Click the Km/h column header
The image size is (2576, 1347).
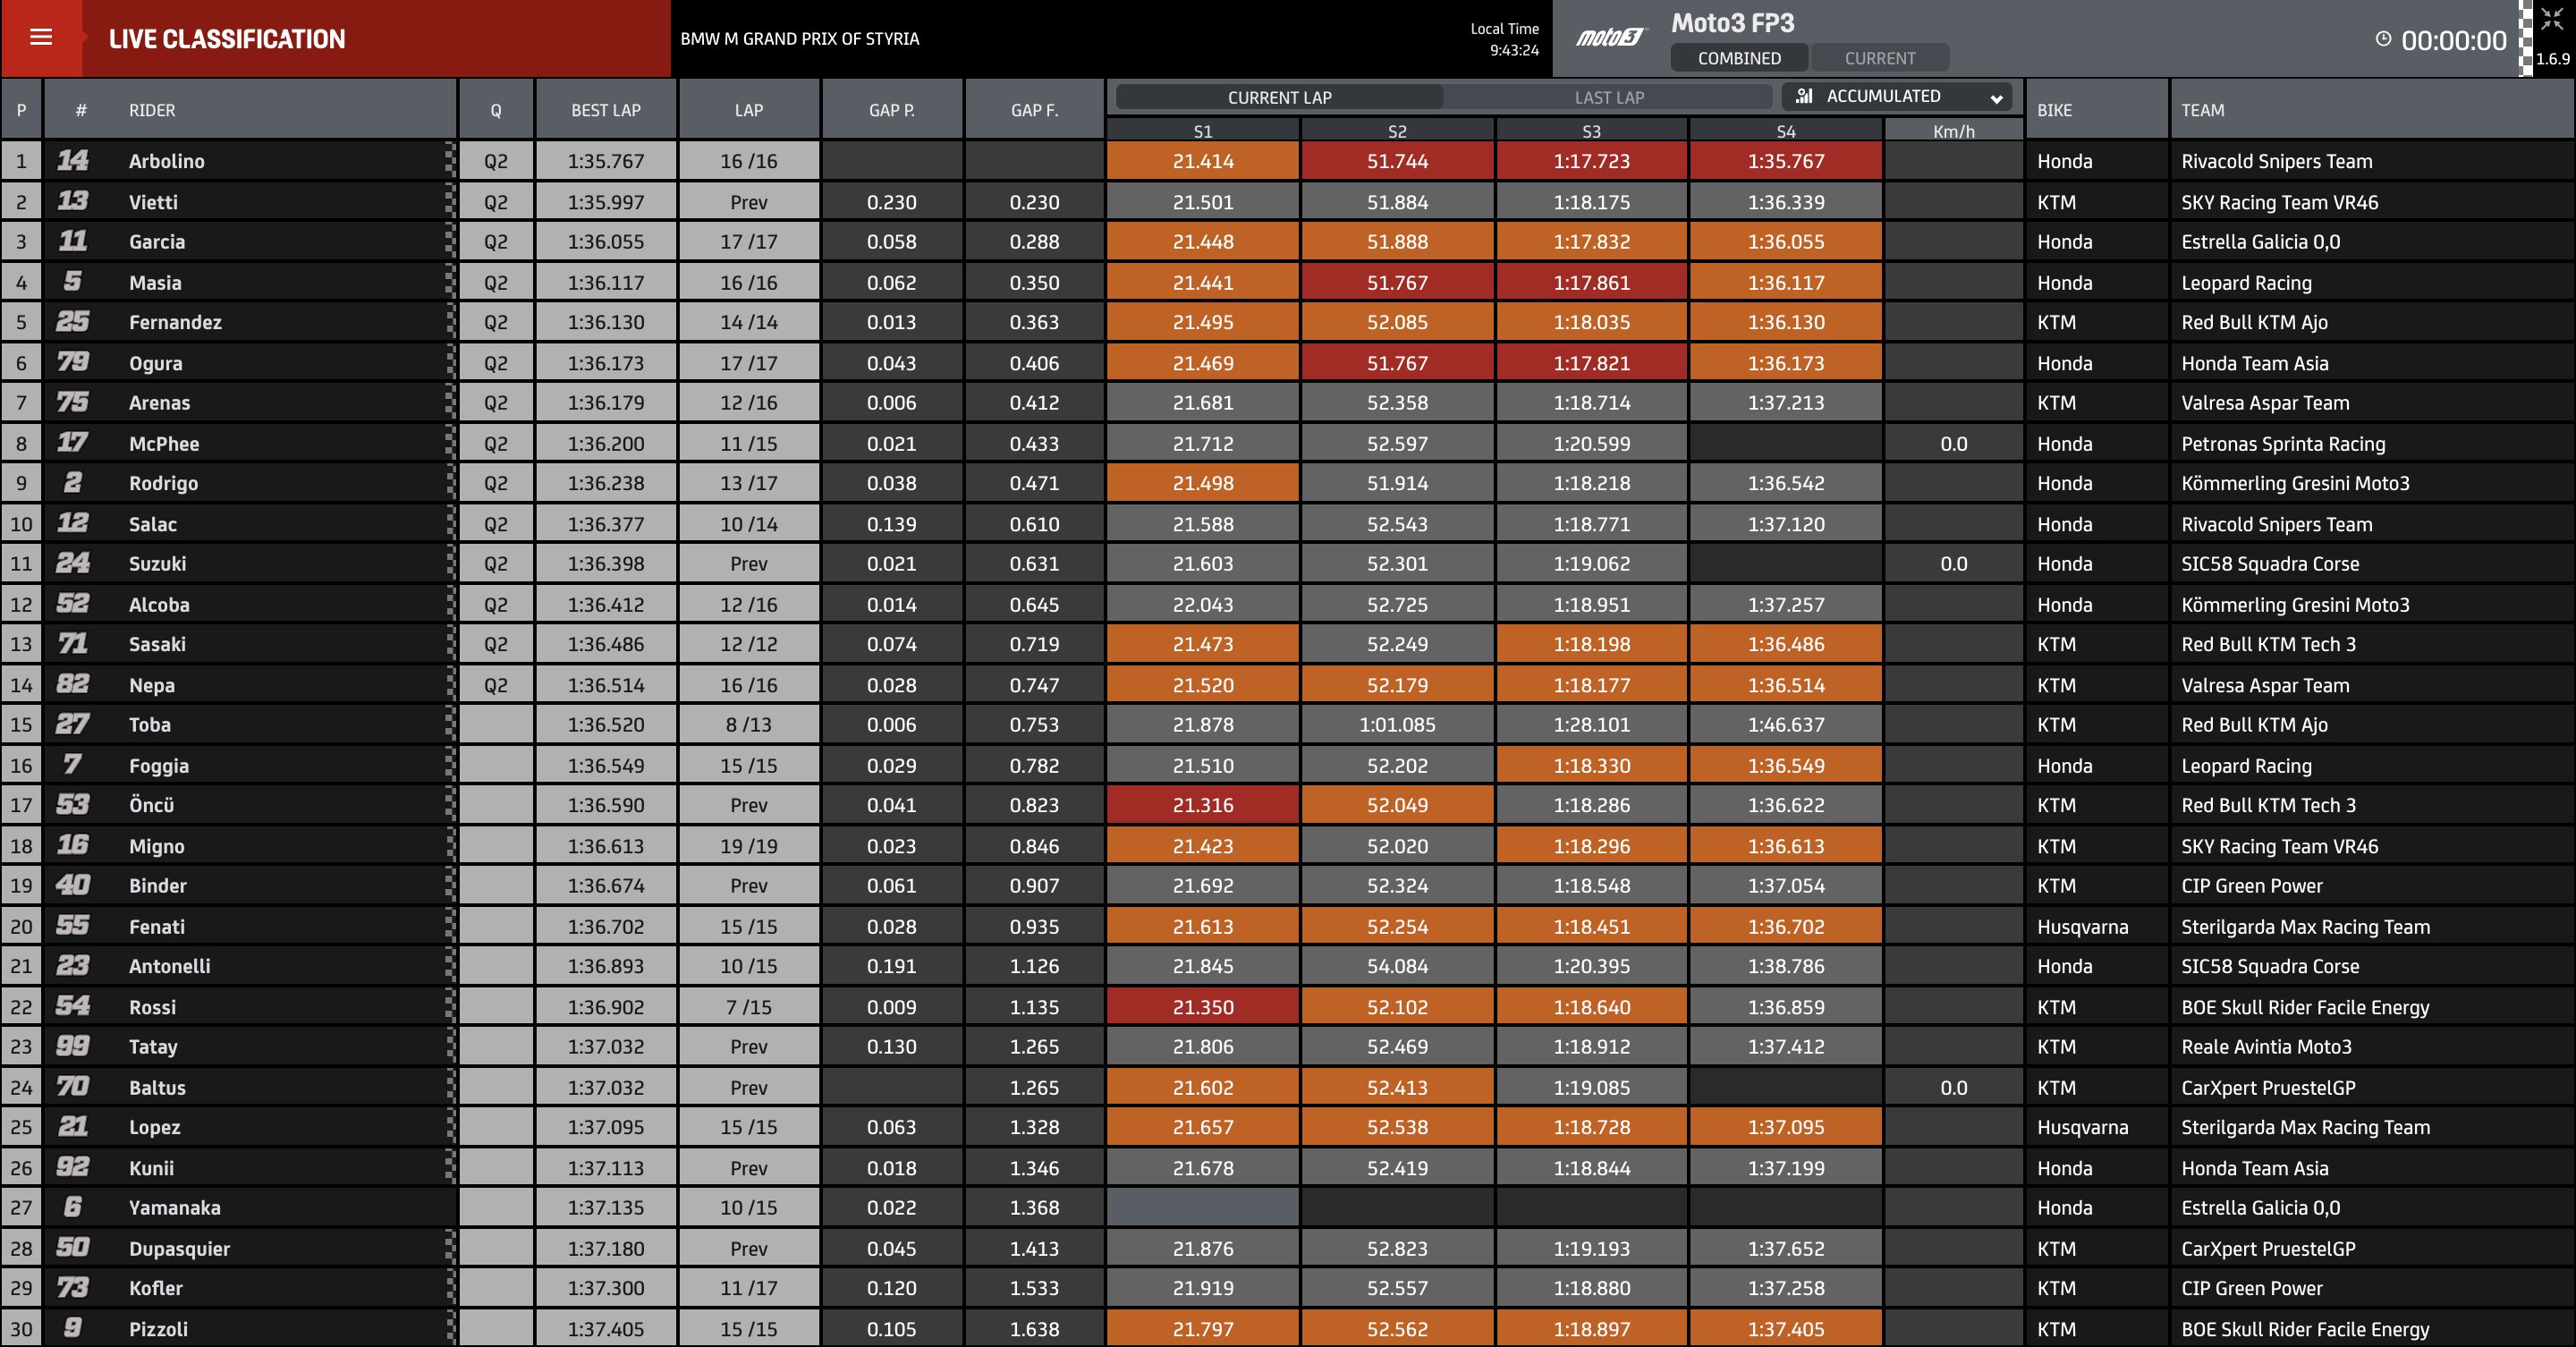pos(1954,131)
